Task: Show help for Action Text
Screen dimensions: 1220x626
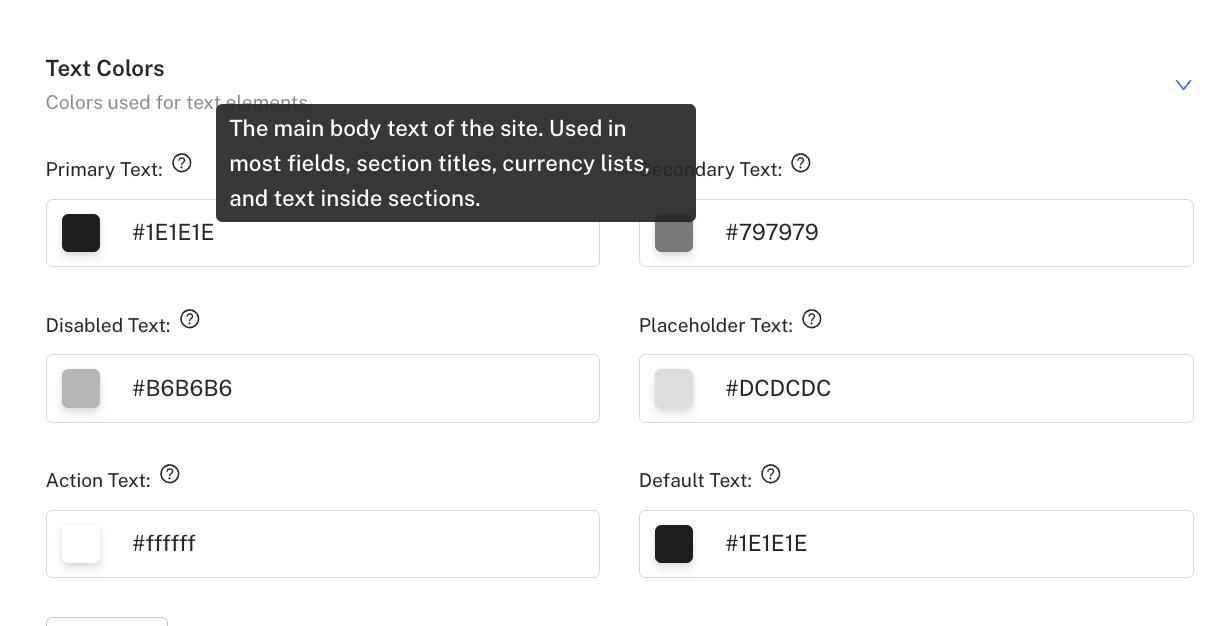Action: [170, 474]
